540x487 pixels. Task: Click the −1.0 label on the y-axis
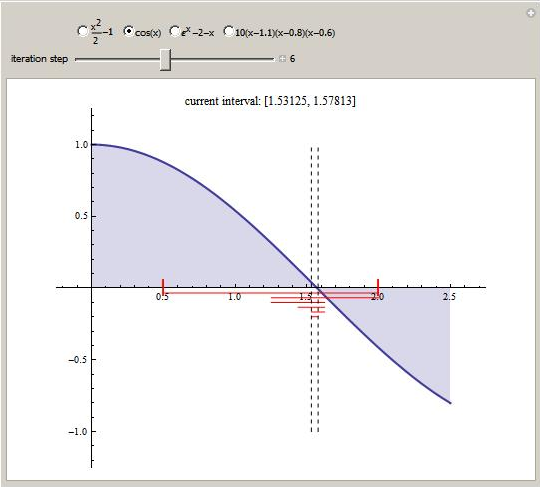pyautogui.click(x=78, y=432)
